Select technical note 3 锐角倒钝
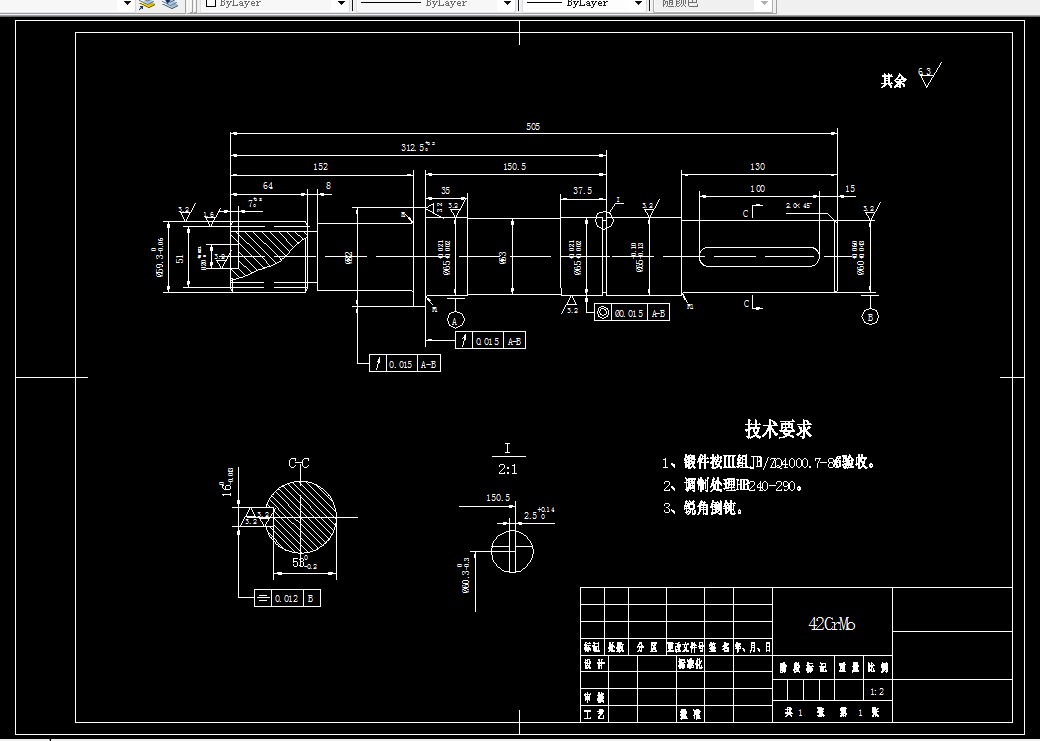The image size is (1040, 741). [703, 509]
